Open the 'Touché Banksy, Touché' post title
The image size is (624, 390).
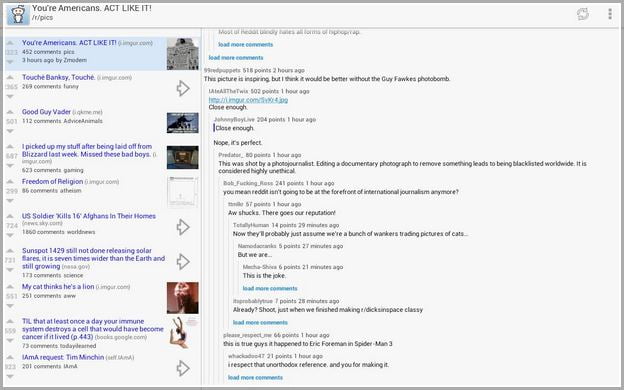58,78
